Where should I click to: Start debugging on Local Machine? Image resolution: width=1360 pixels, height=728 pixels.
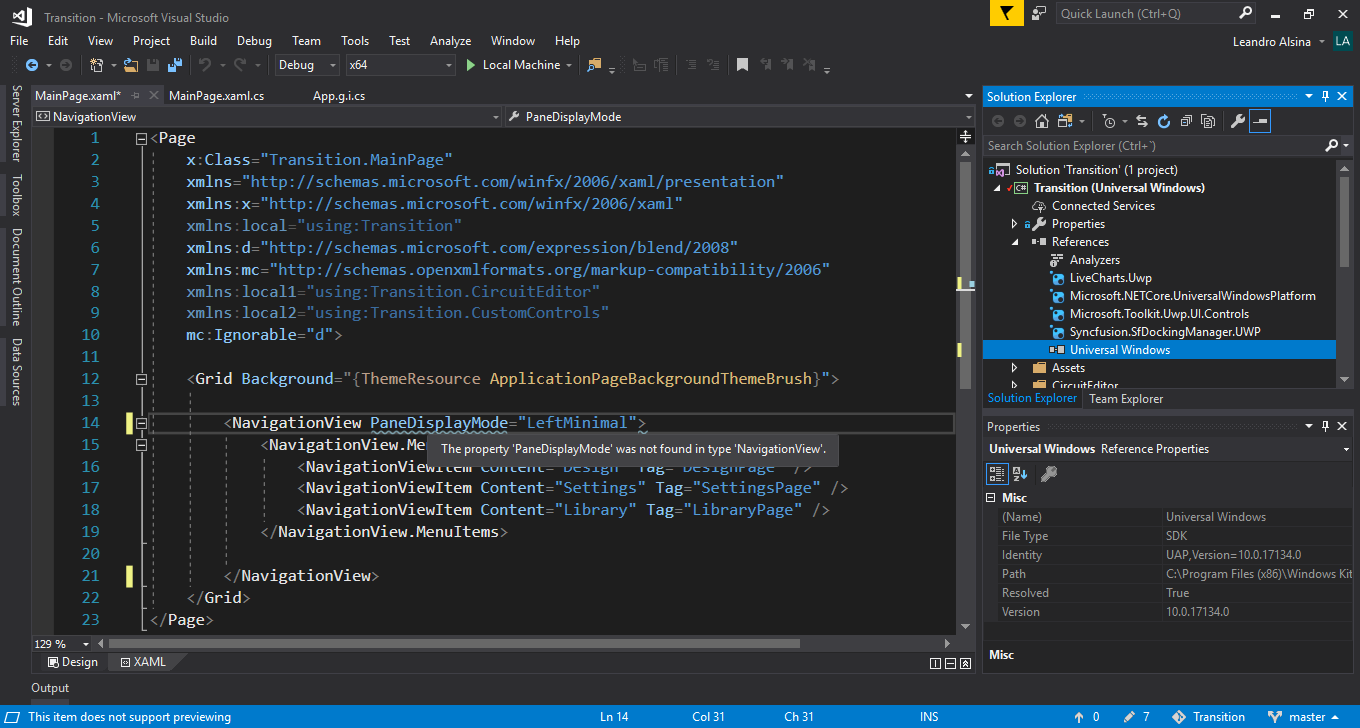[x=512, y=65]
